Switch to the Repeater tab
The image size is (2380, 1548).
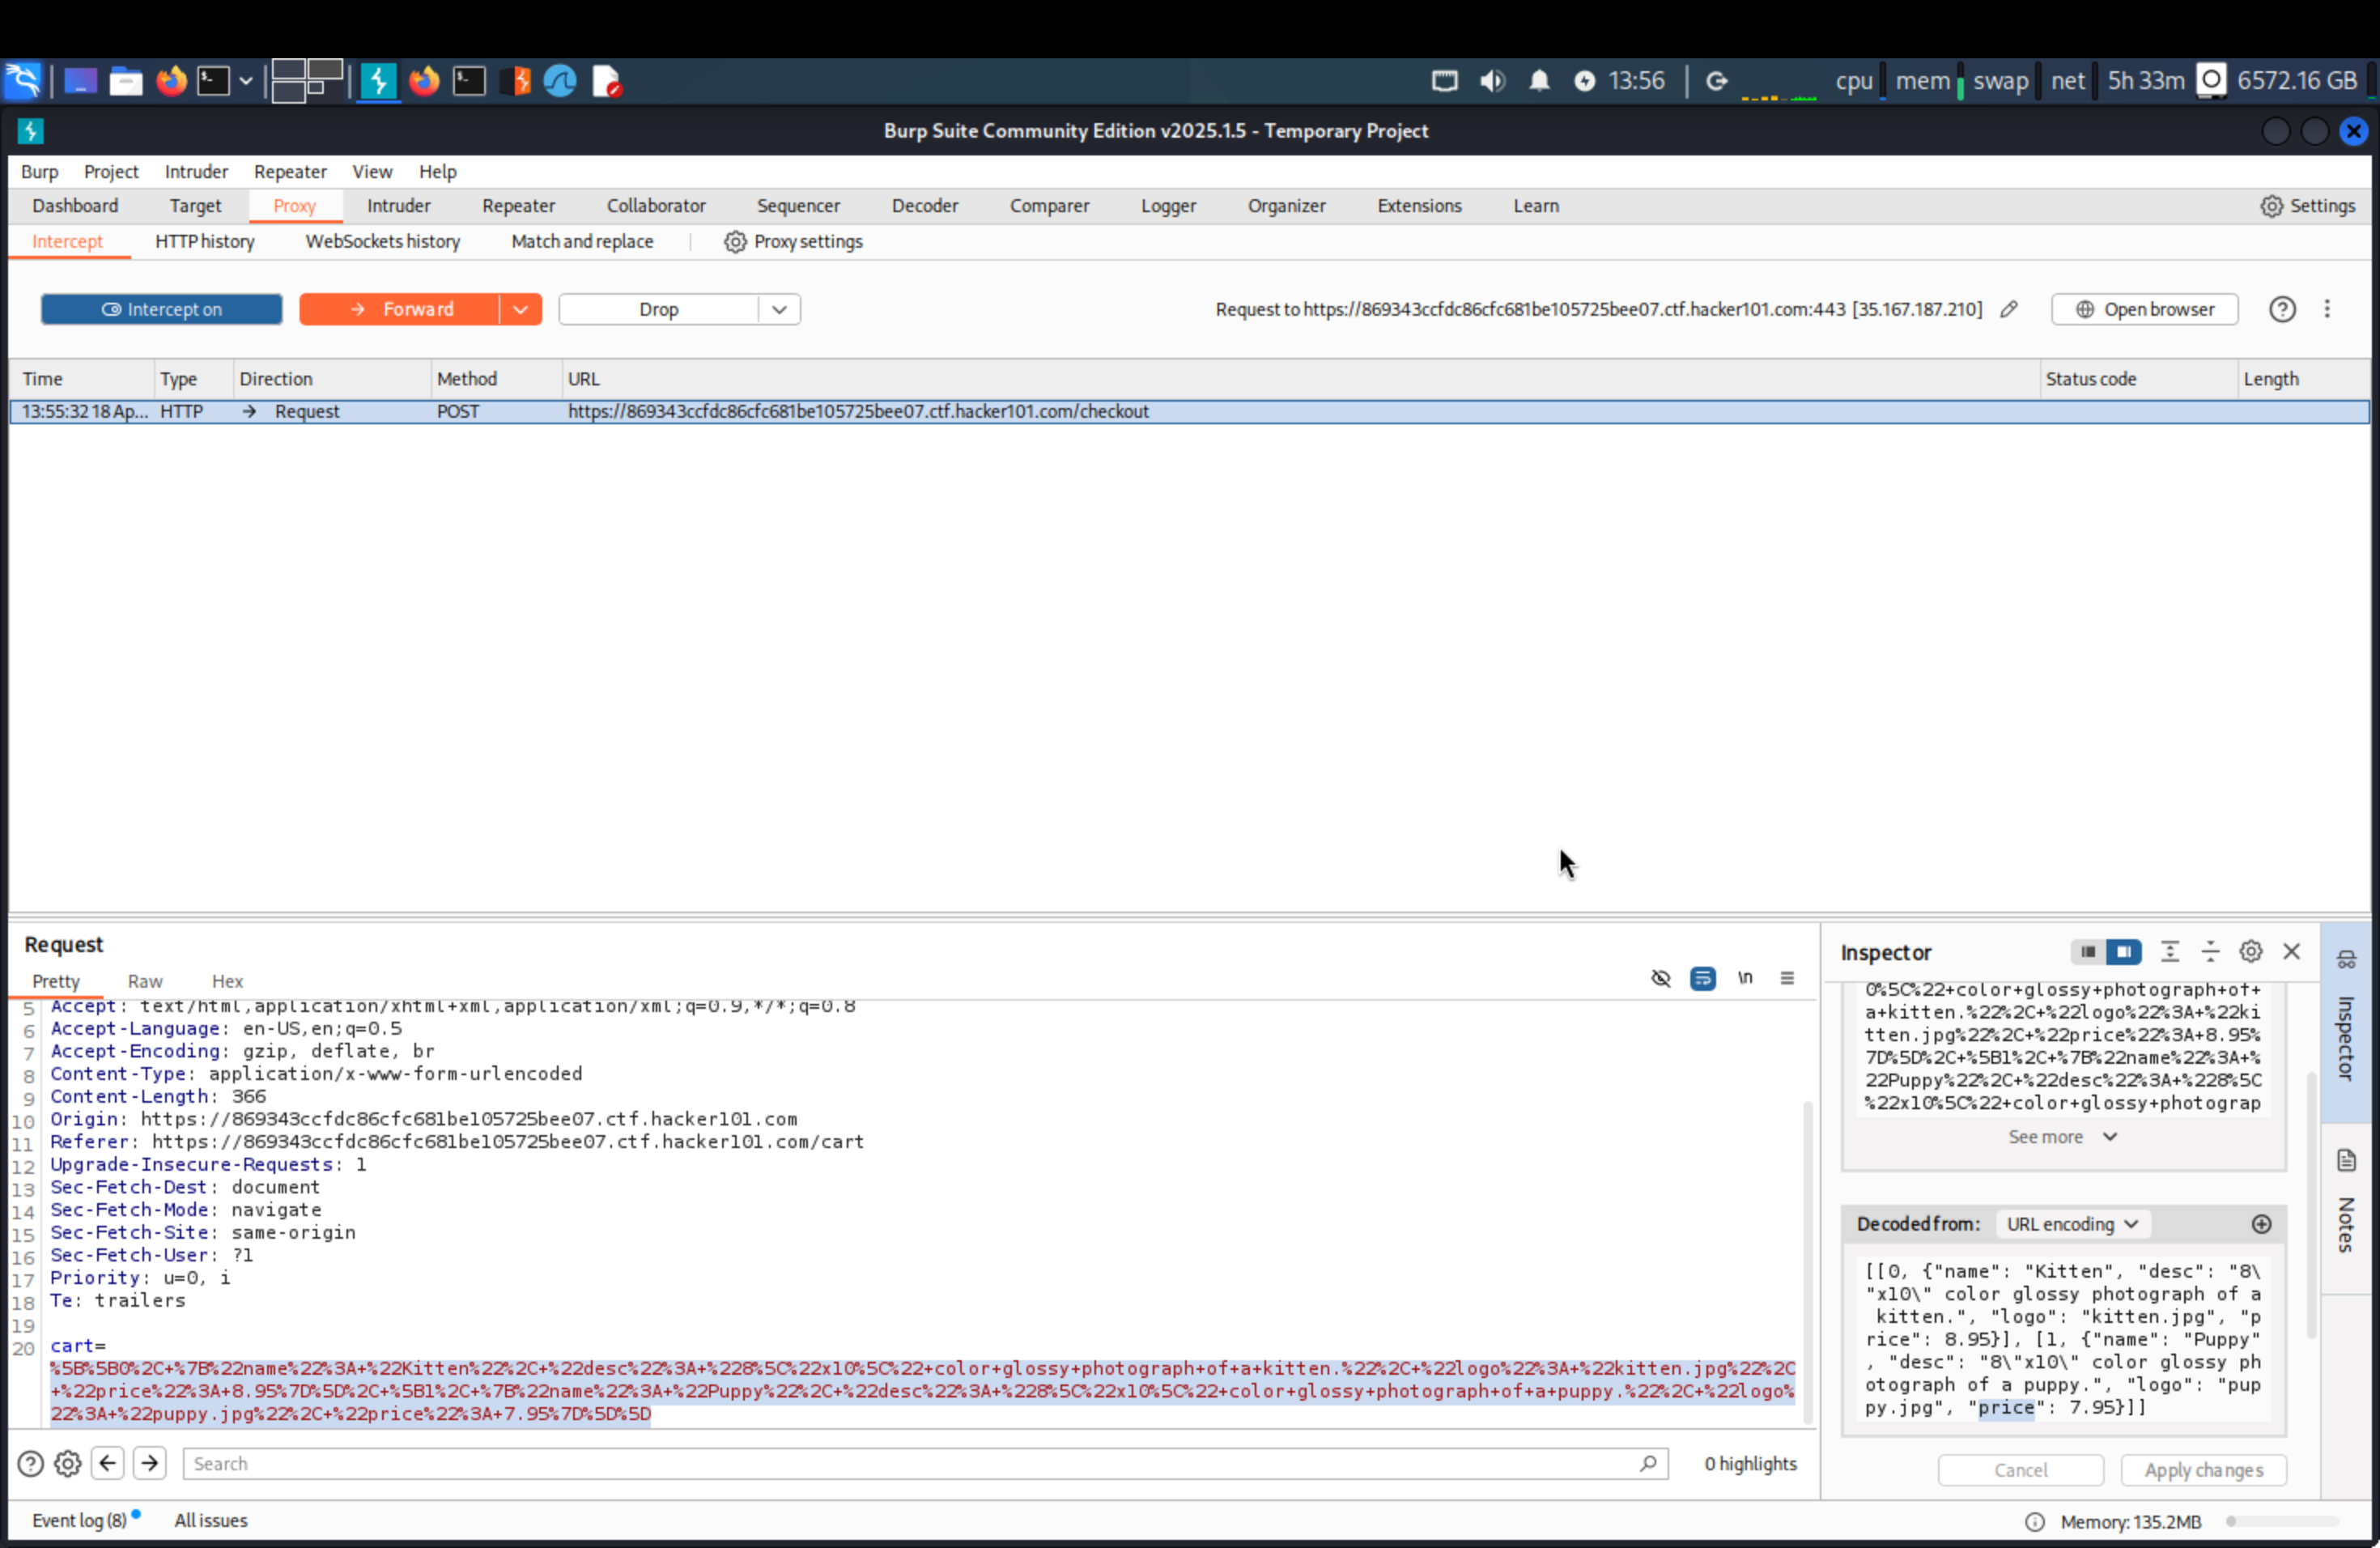(x=518, y=205)
